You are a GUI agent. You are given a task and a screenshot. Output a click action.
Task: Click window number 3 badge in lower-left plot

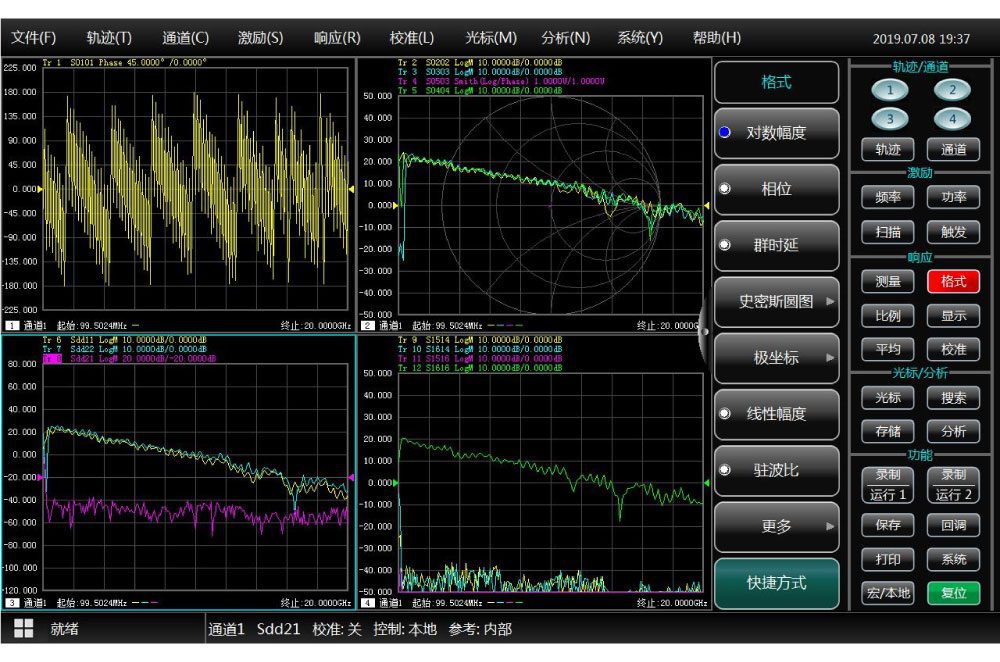pos(12,603)
